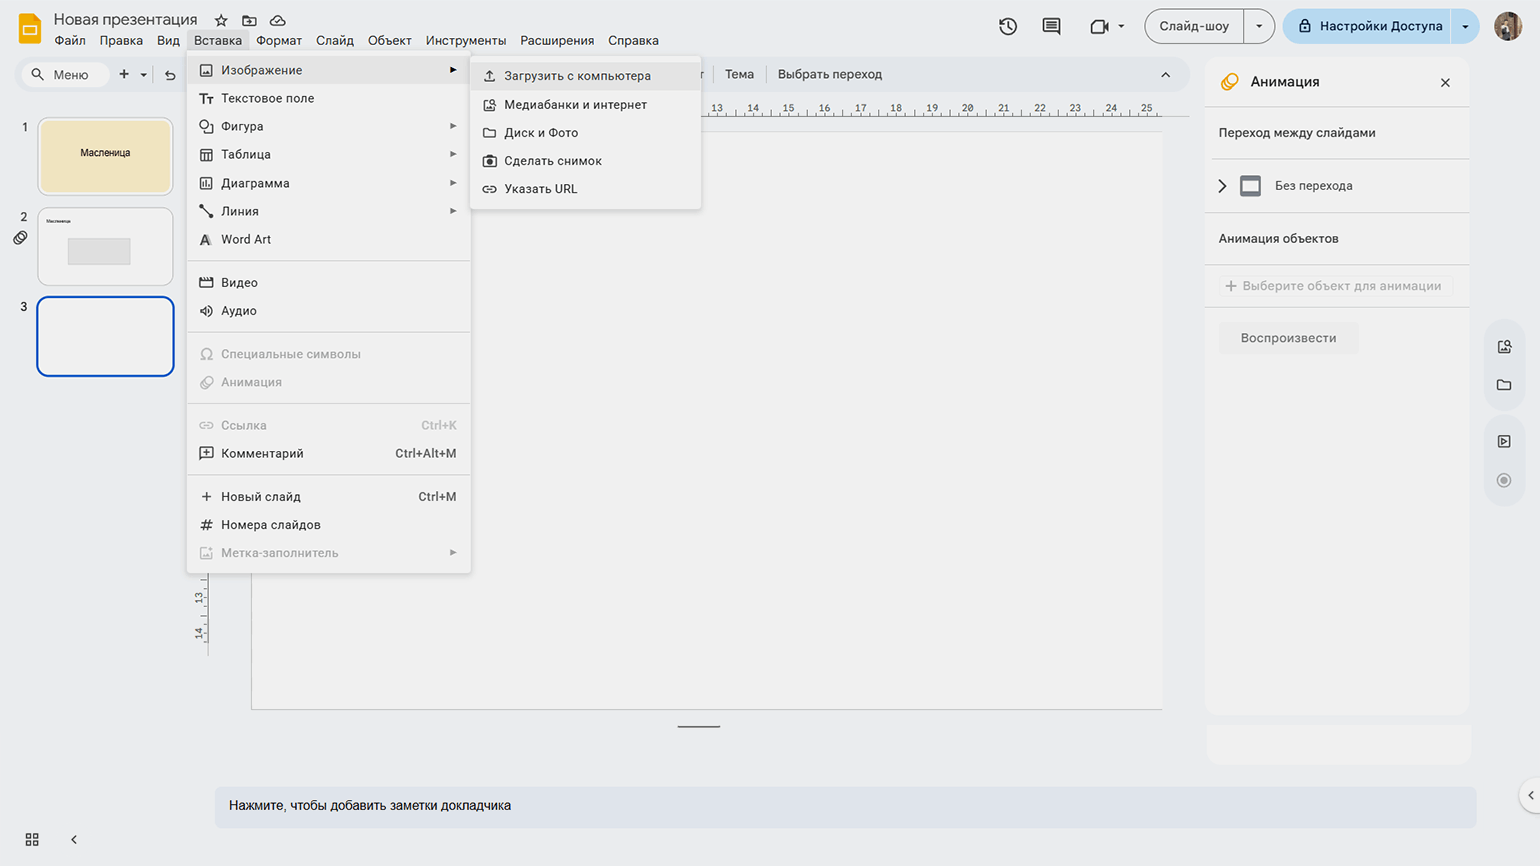Expand the 'Без перехода' transition section
Image resolution: width=1540 pixels, height=866 pixels.
(x=1222, y=186)
